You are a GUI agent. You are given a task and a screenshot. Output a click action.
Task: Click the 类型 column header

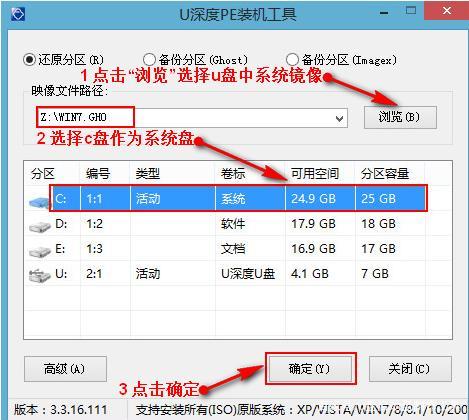[147, 174]
